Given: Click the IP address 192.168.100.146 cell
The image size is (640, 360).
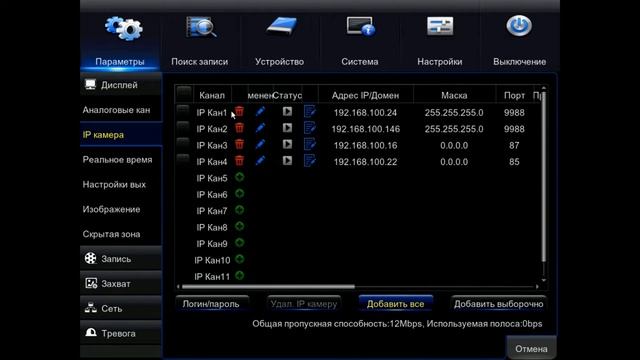Looking at the screenshot, I should coord(365,129).
